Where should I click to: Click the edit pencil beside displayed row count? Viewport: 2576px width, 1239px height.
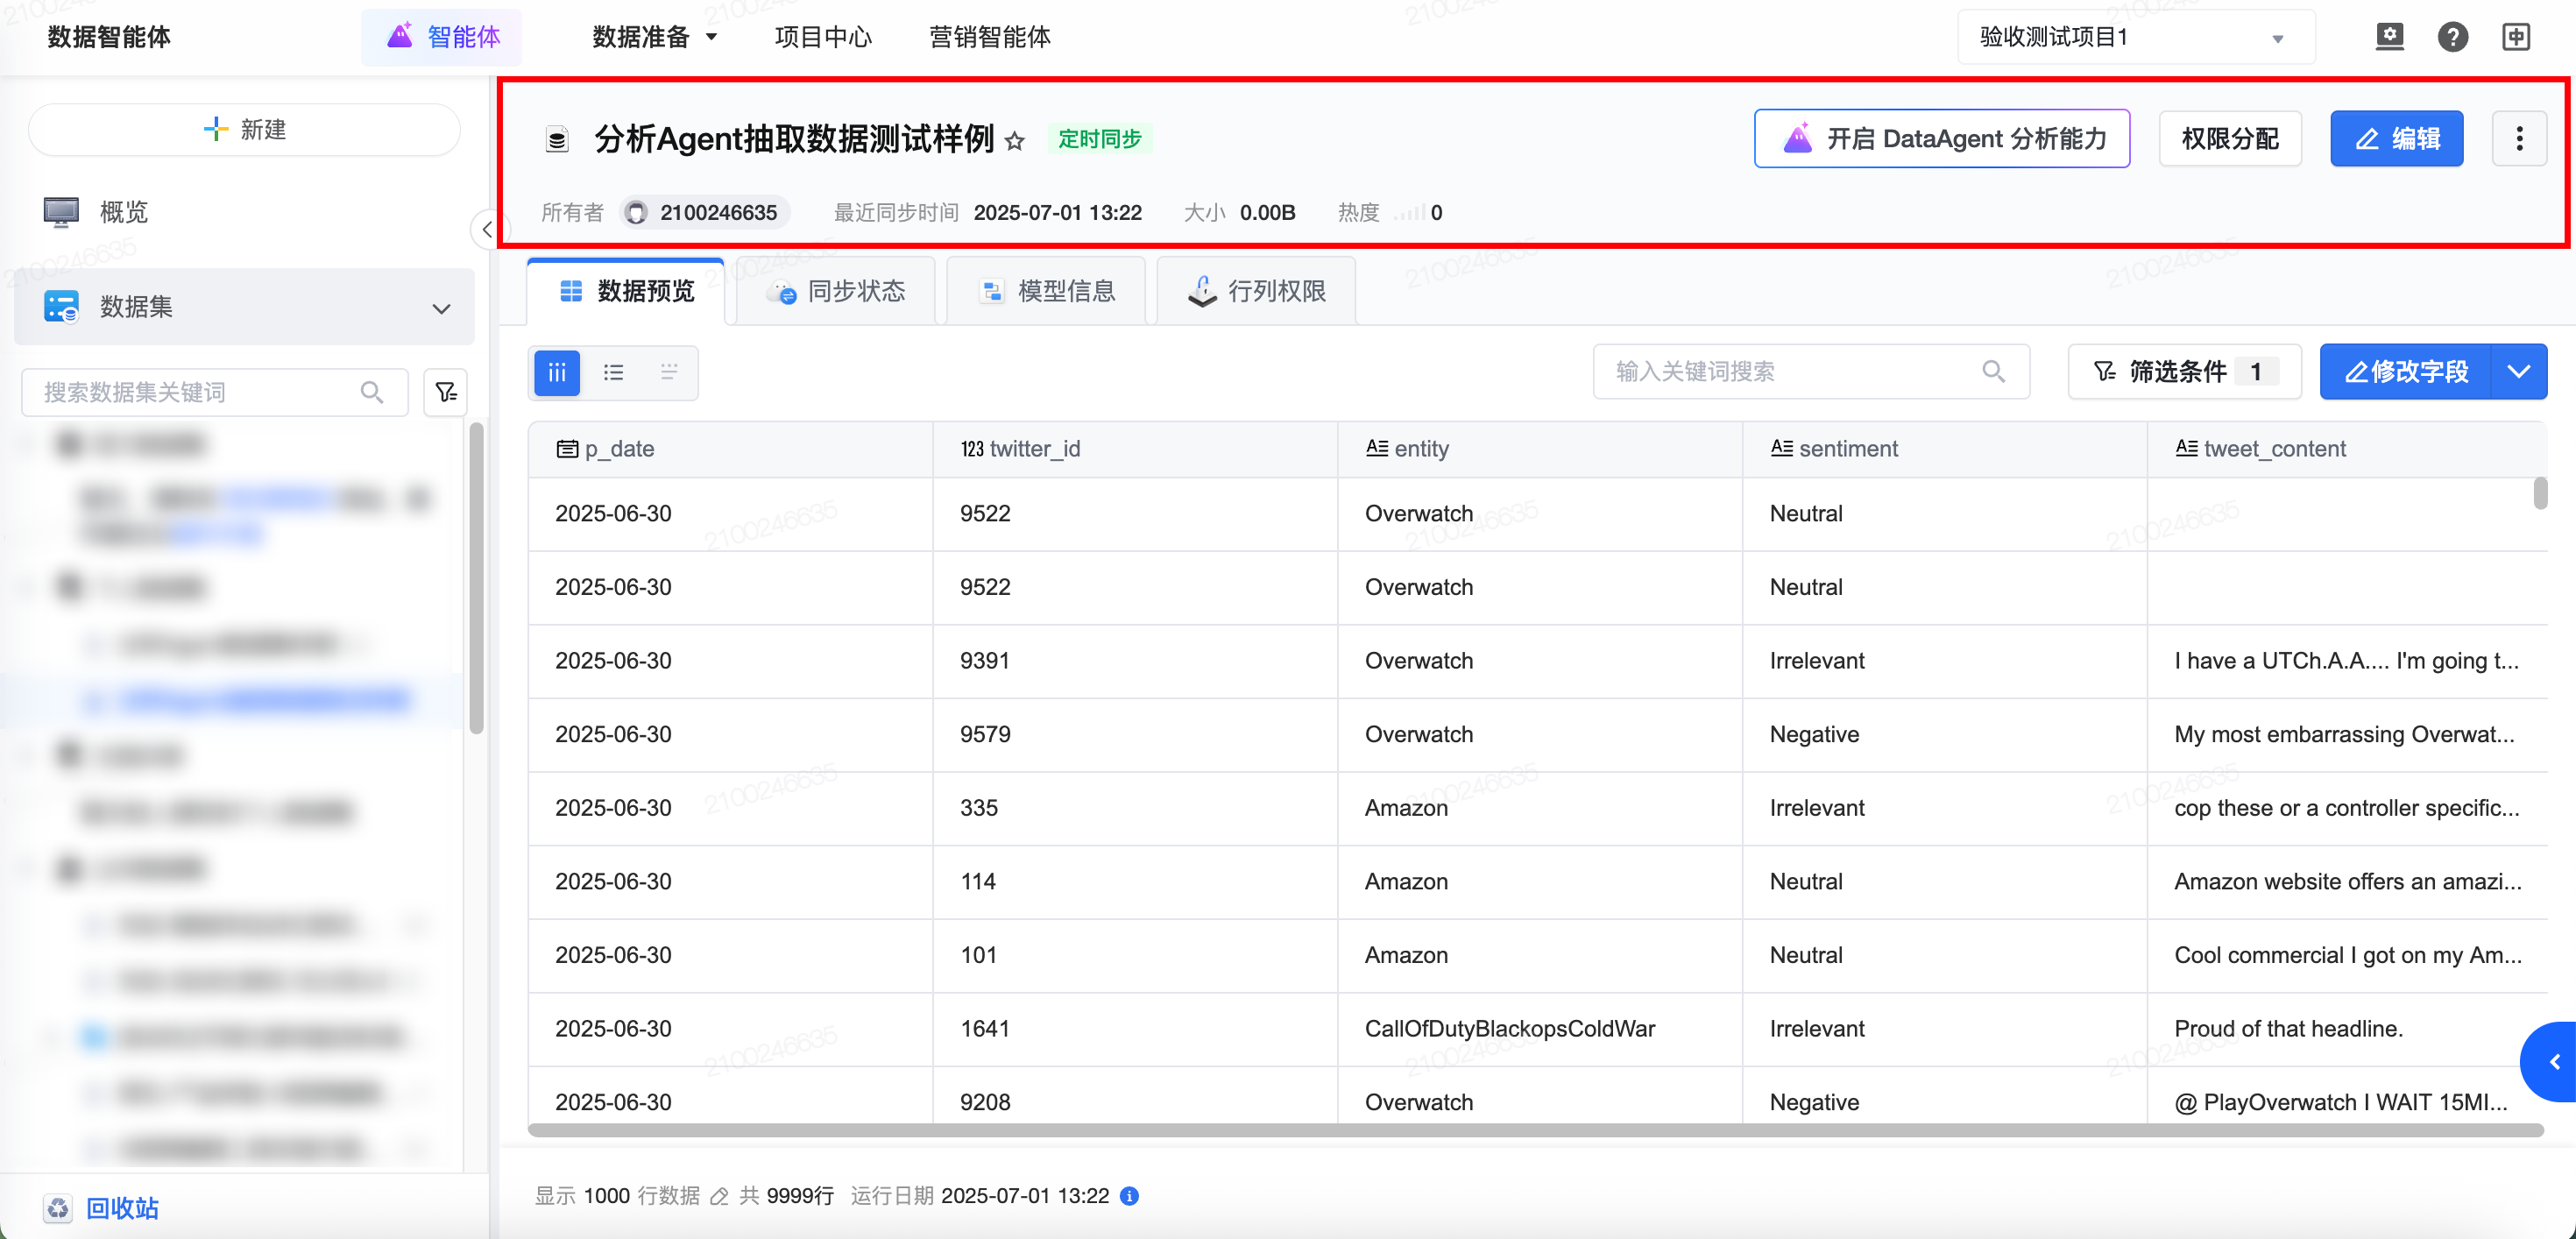(x=719, y=1196)
